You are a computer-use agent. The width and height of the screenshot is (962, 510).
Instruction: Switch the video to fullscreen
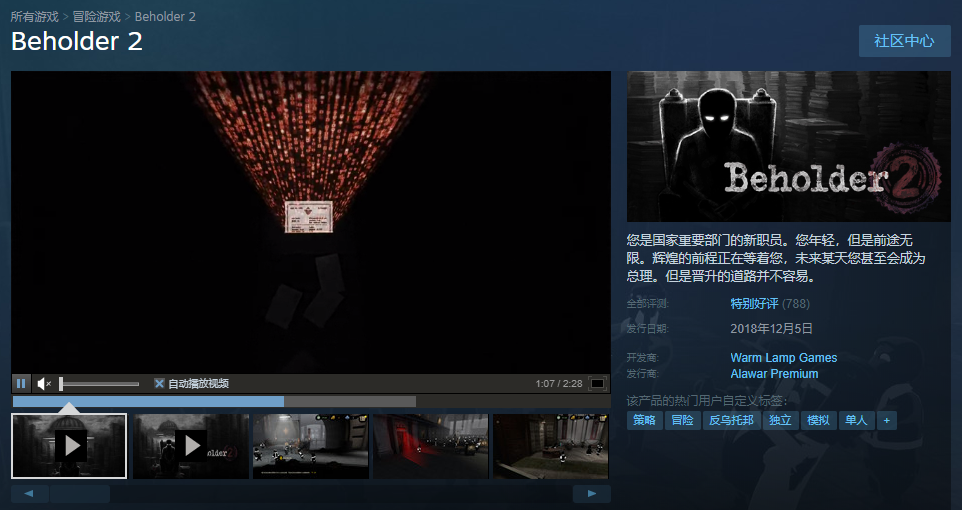(x=597, y=384)
